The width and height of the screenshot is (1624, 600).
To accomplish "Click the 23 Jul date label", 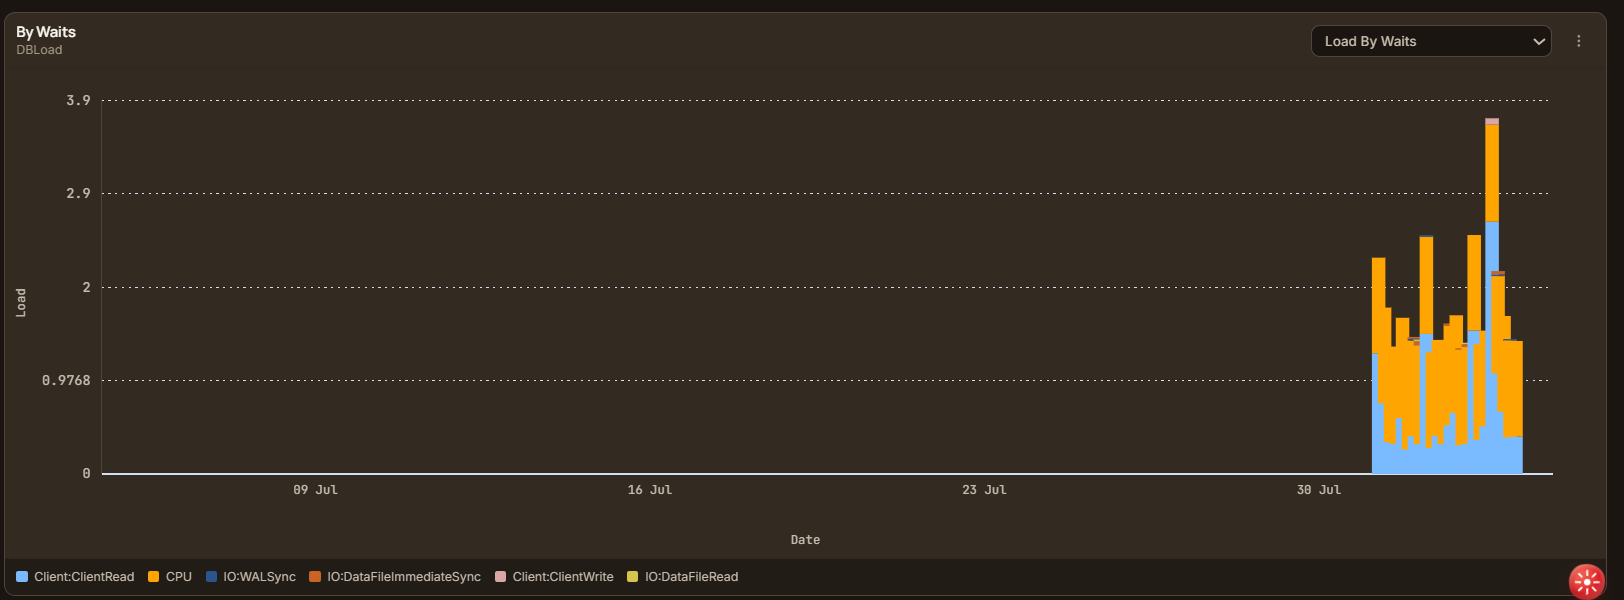I will 984,490.
